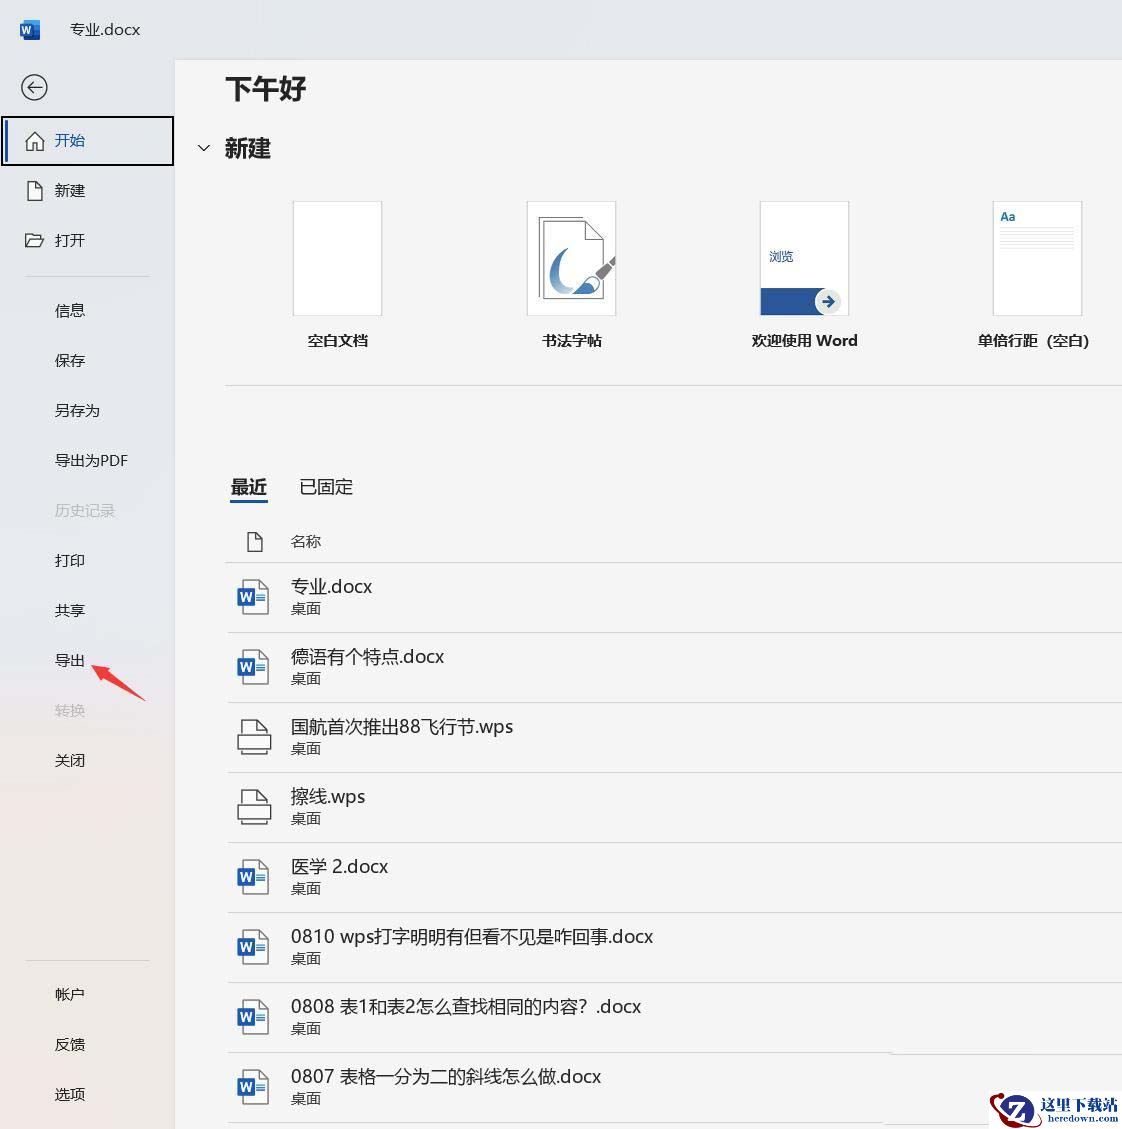Screen dimensions: 1122x1129
Task: Click the file icon for 国航首次推出88飞行节.wps
Action: [x=254, y=737]
